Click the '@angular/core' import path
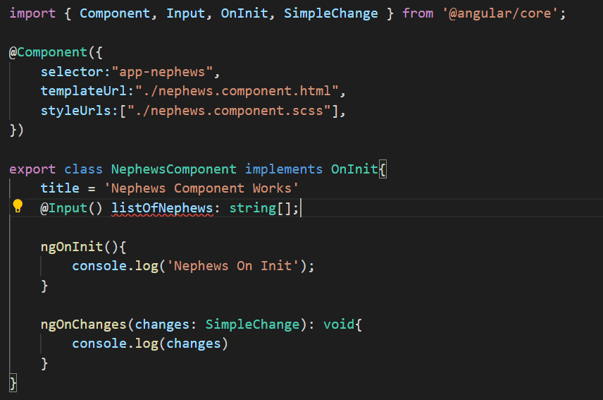 tap(500, 14)
